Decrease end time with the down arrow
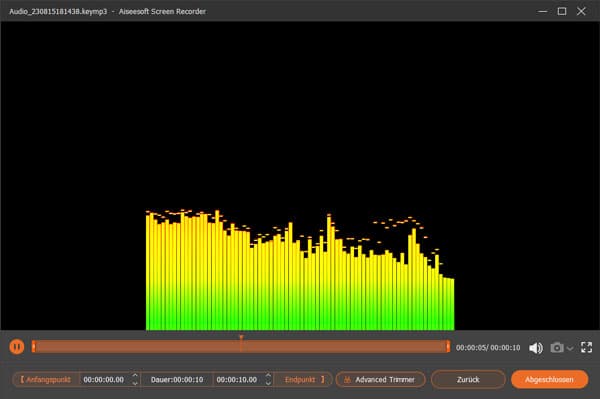This screenshot has width=600, height=399. (268, 383)
